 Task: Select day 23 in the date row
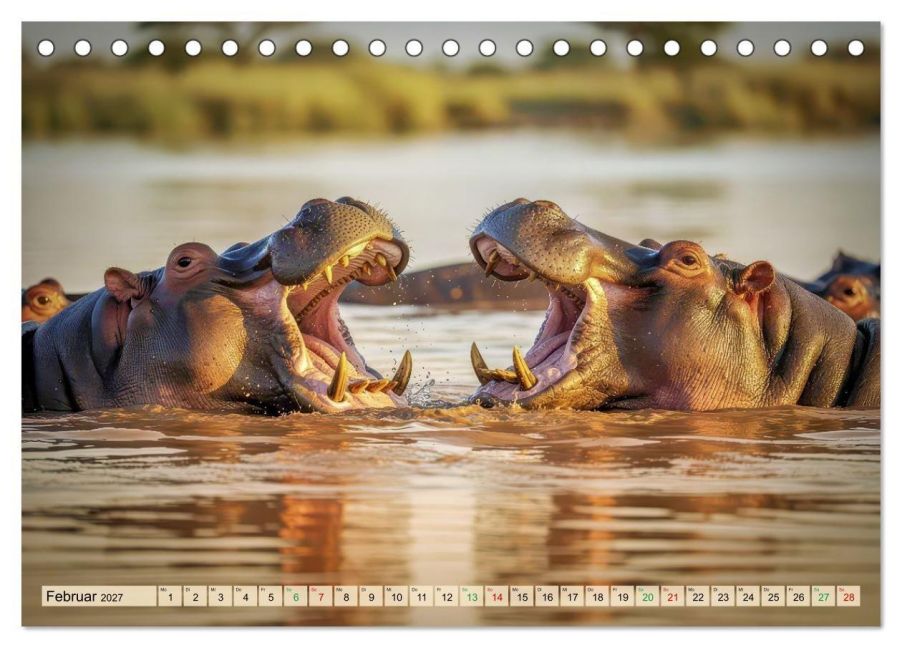point(723,596)
